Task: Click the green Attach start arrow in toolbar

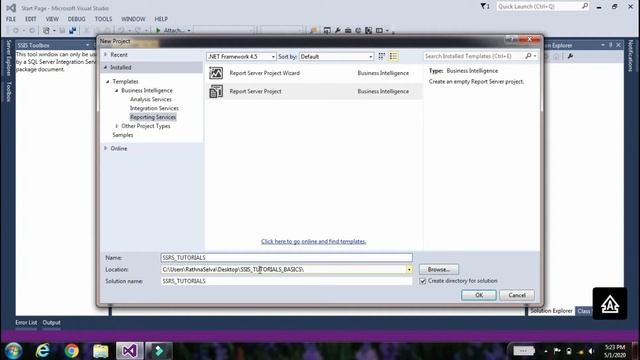Action: tap(158, 30)
